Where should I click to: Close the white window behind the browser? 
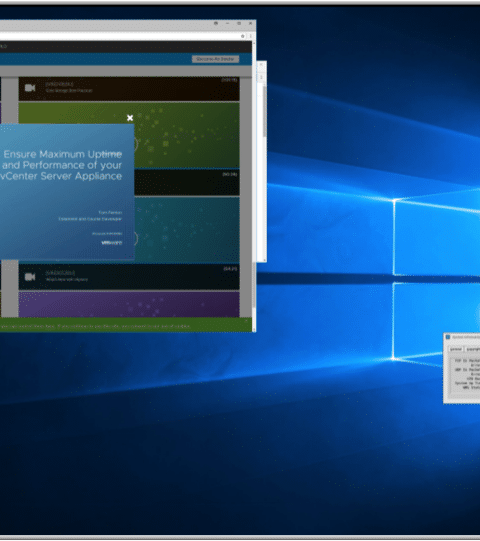(261, 65)
